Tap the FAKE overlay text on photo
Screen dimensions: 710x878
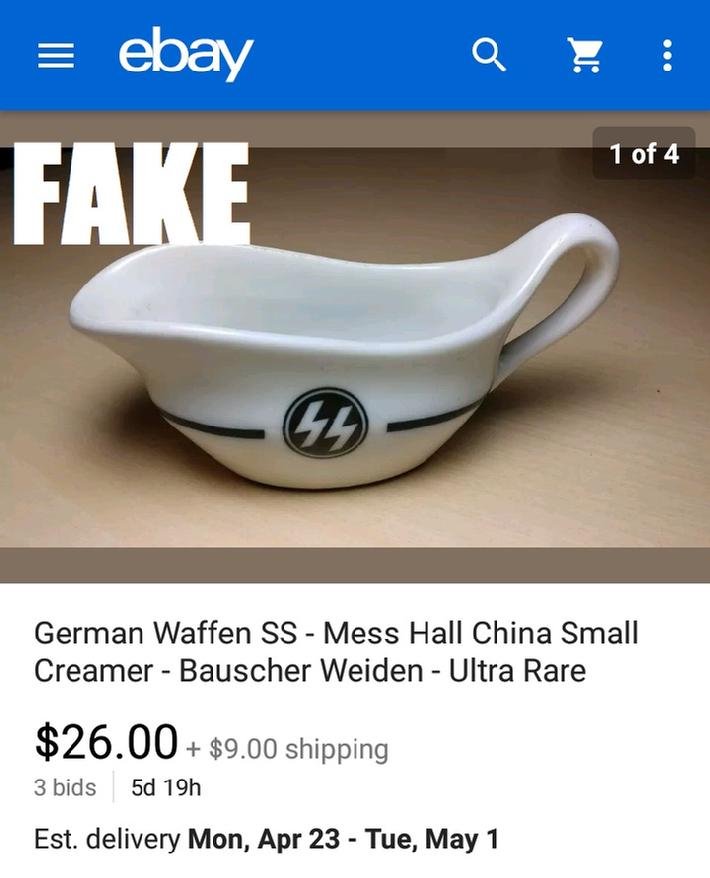click(x=132, y=194)
